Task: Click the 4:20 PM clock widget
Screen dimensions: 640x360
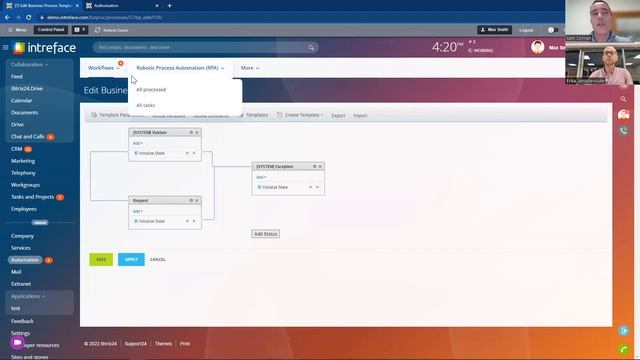Action: point(447,47)
